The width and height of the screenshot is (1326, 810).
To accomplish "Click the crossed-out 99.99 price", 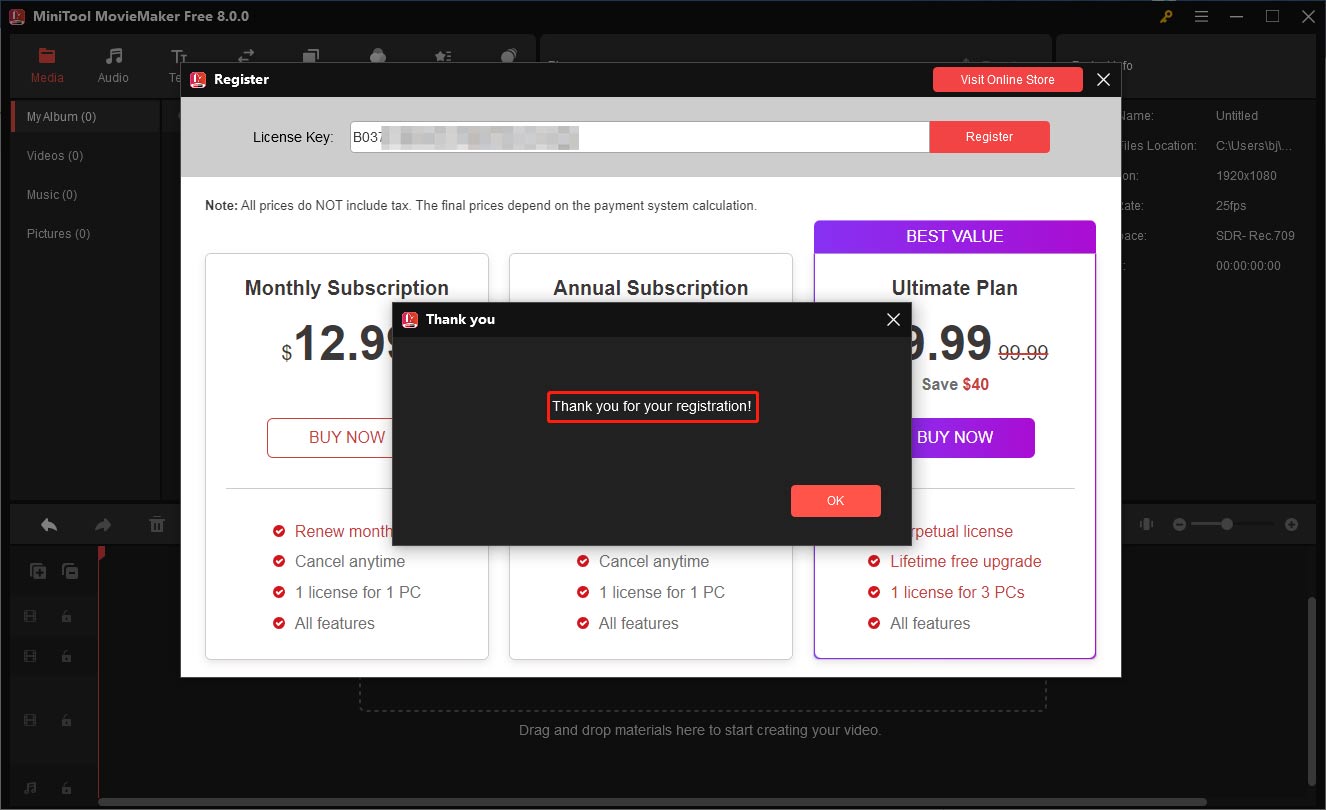I will click(1022, 353).
